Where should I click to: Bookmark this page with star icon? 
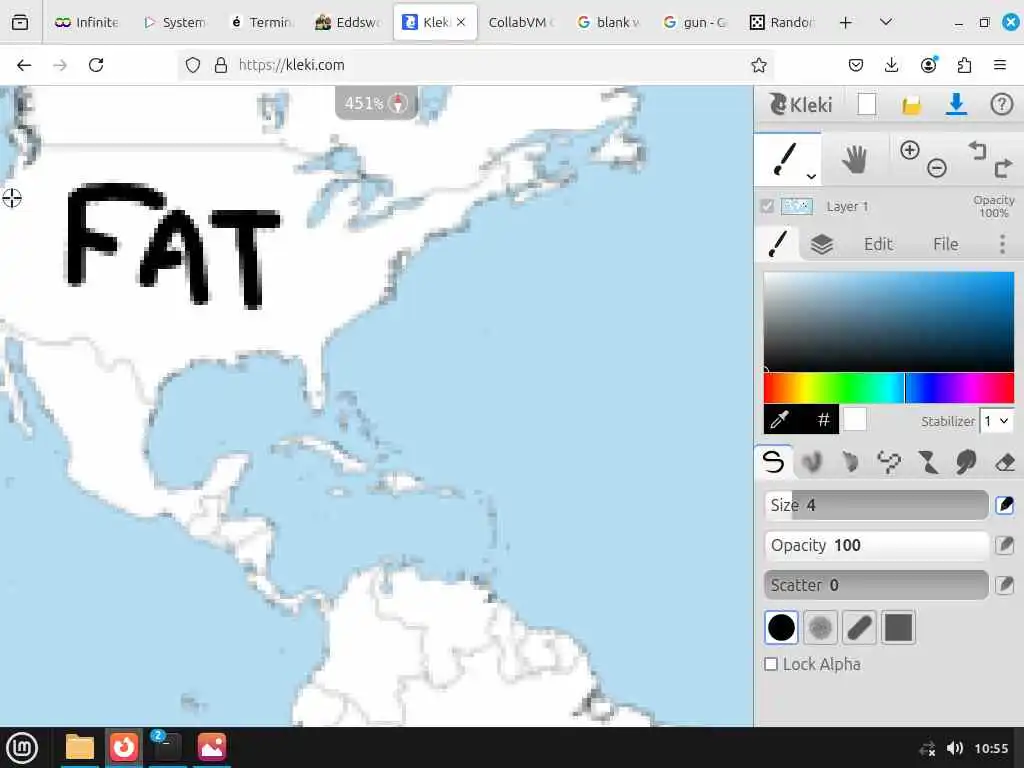pos(758,65)
